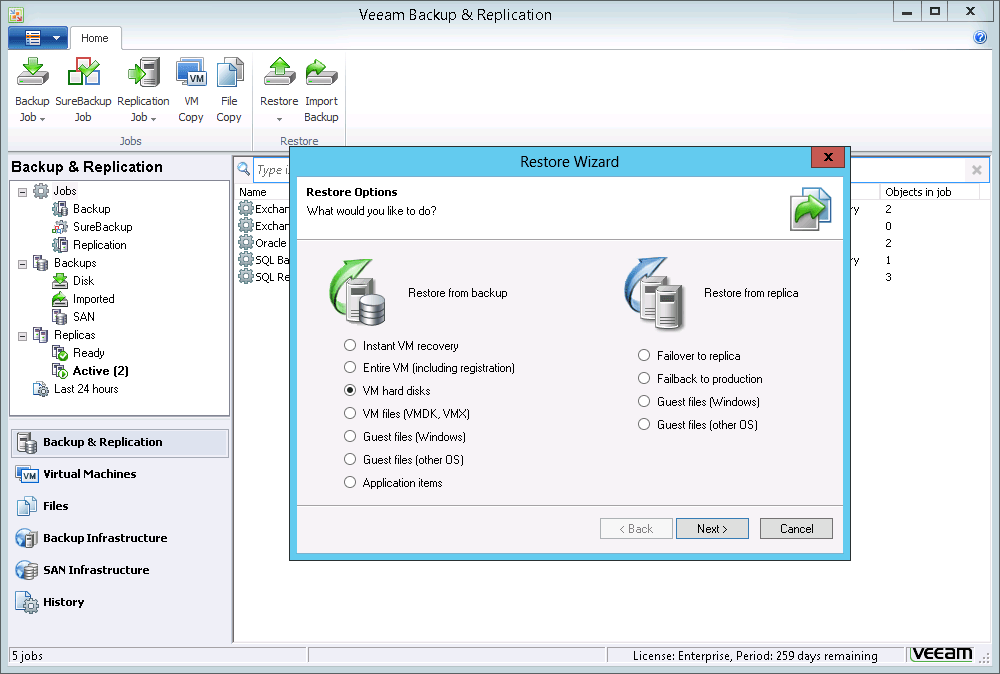Image resolution: width=1000 pixels, height=674 pixels.
Task: Open the Replication Job dropdown arrow
Action: coord(154,119)
